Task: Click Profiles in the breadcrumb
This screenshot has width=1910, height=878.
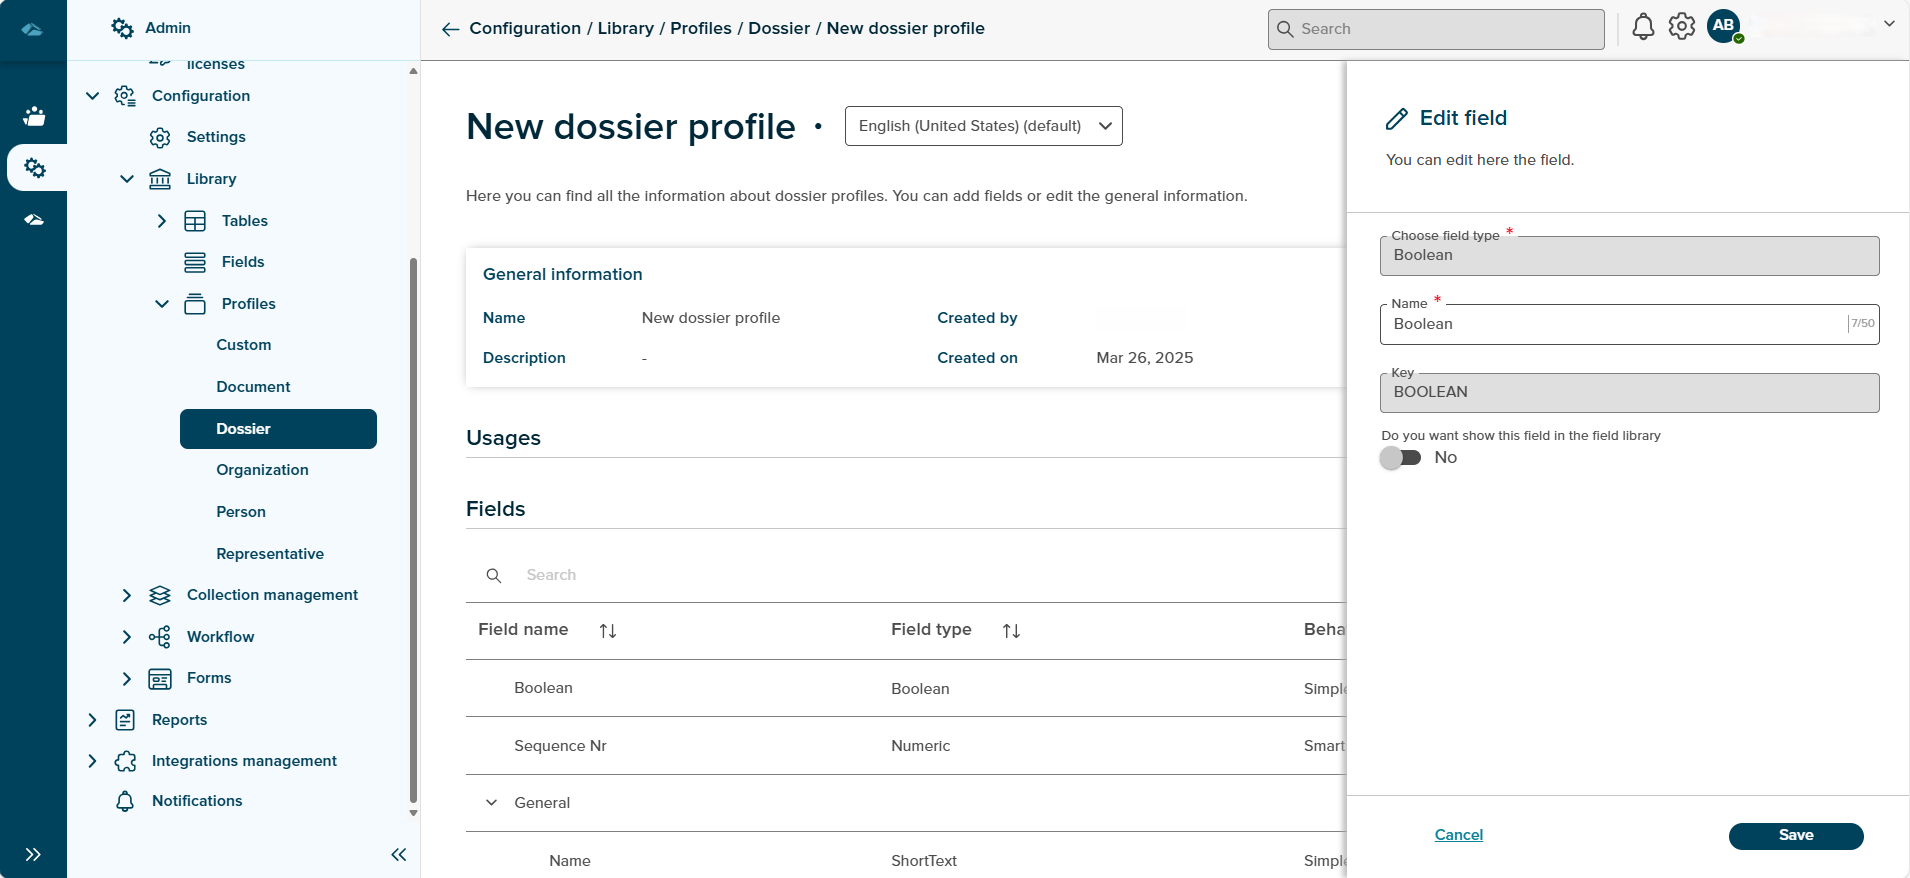Action: [701, 28]
